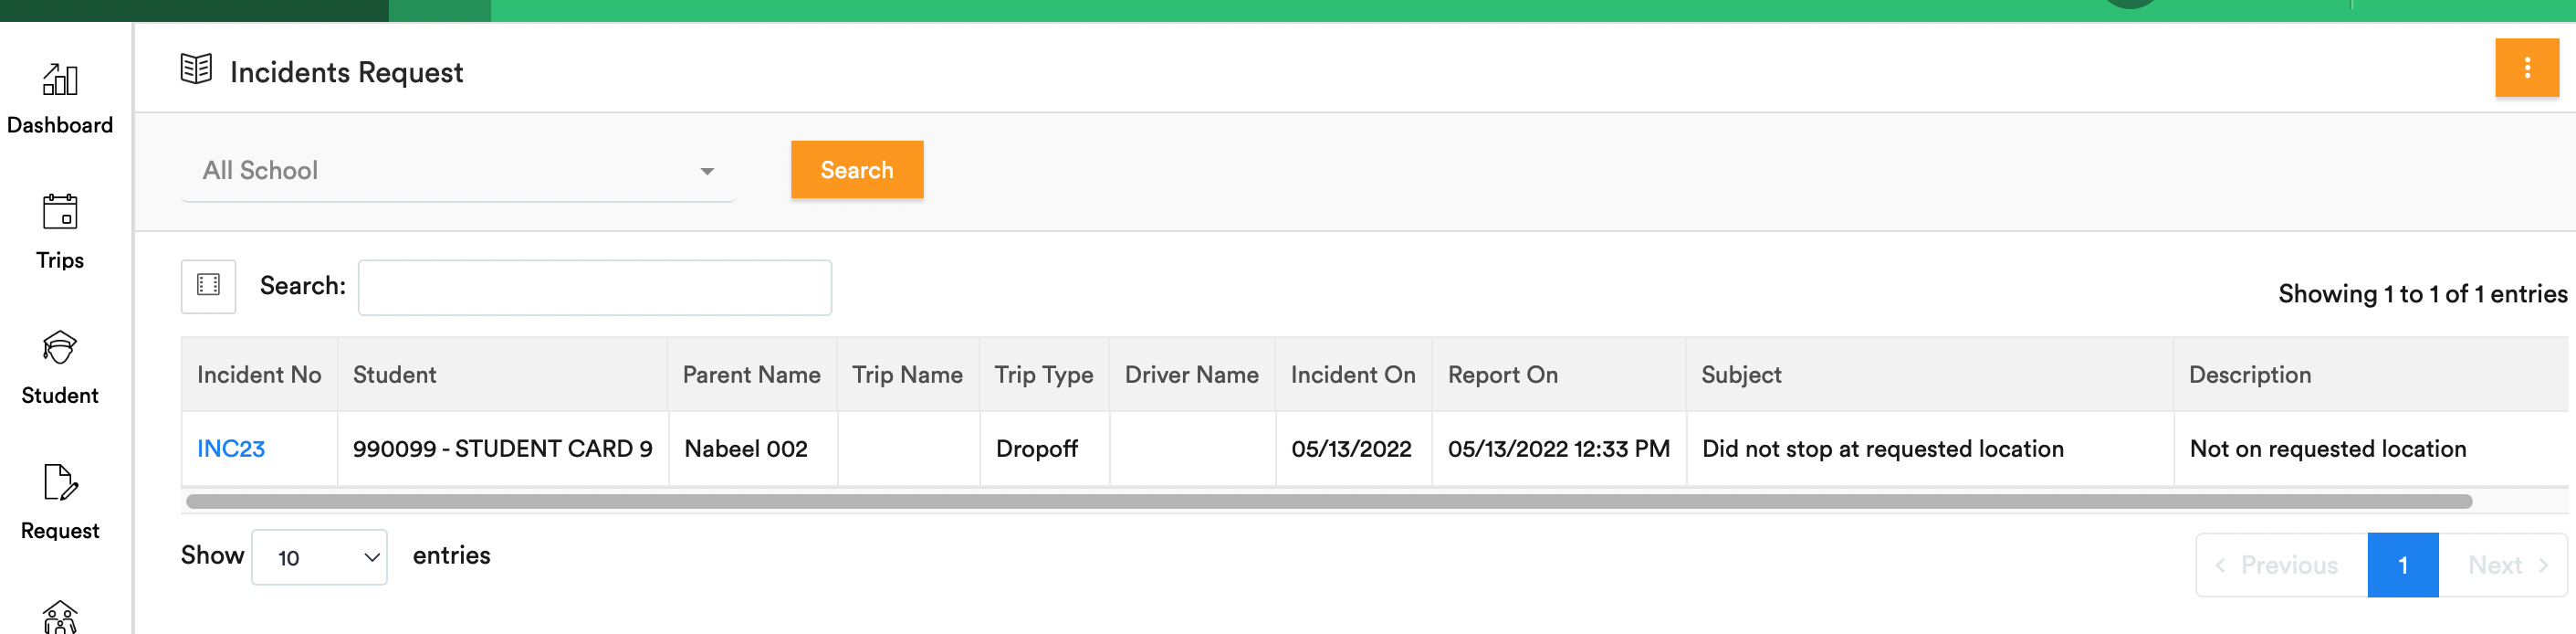The width and height of the screenshot is (2576, 634).
Task: Select the Request label in sidebar
Action: 60,530
